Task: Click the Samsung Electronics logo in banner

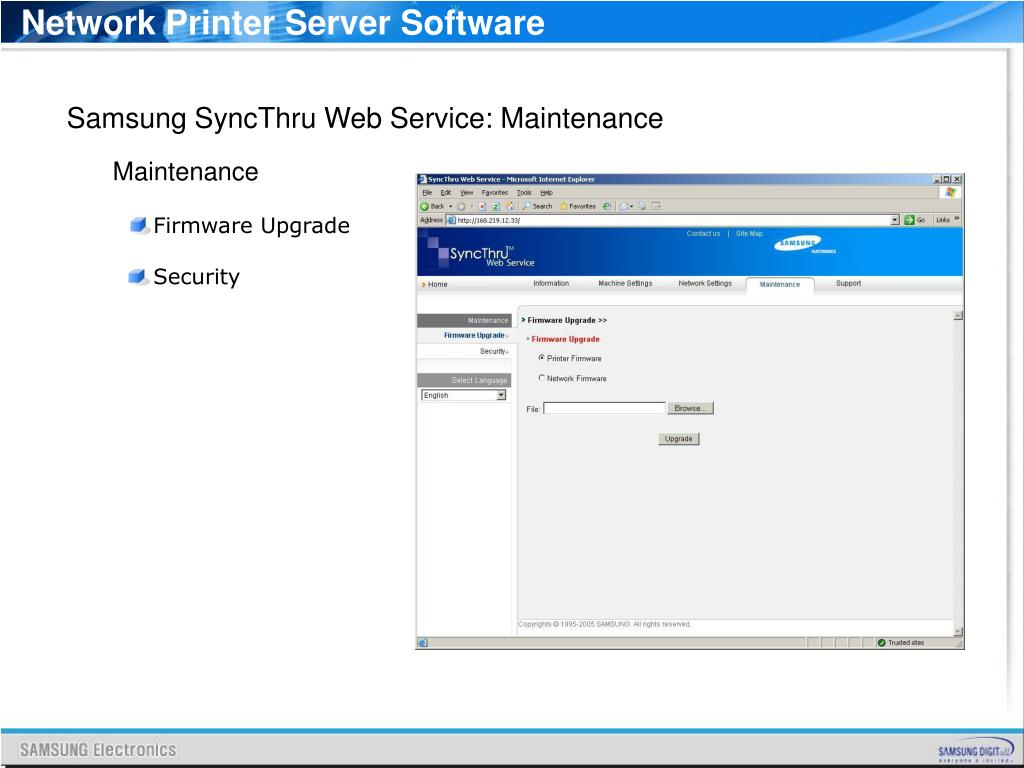Action: (803, 244)
